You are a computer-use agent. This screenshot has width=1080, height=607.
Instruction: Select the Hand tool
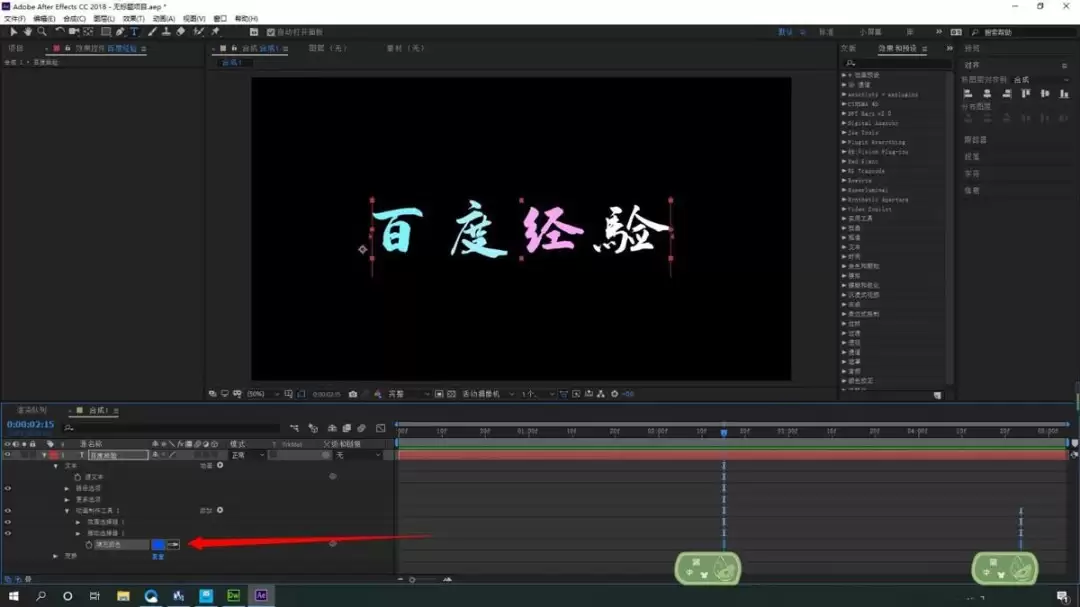click(28, 32)
